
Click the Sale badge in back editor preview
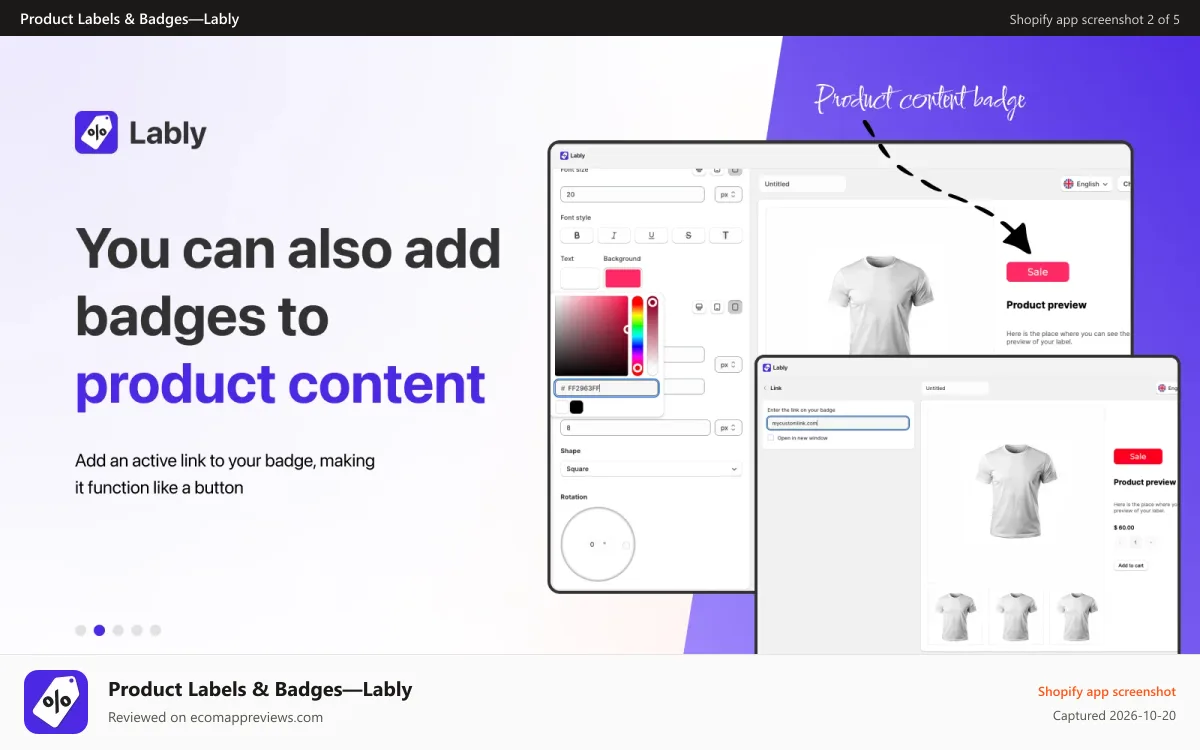[1037, 272]
